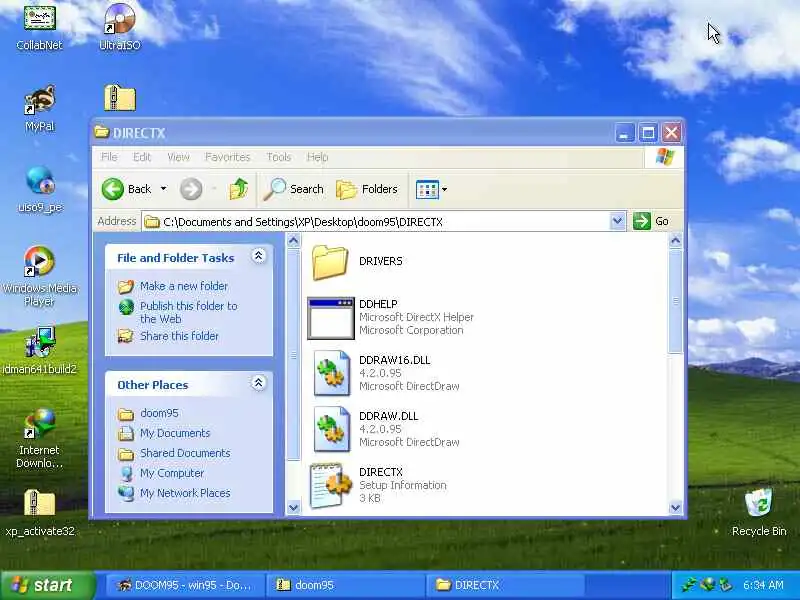
Task: Go up one folder level
Action: click(x=238, y=189)
